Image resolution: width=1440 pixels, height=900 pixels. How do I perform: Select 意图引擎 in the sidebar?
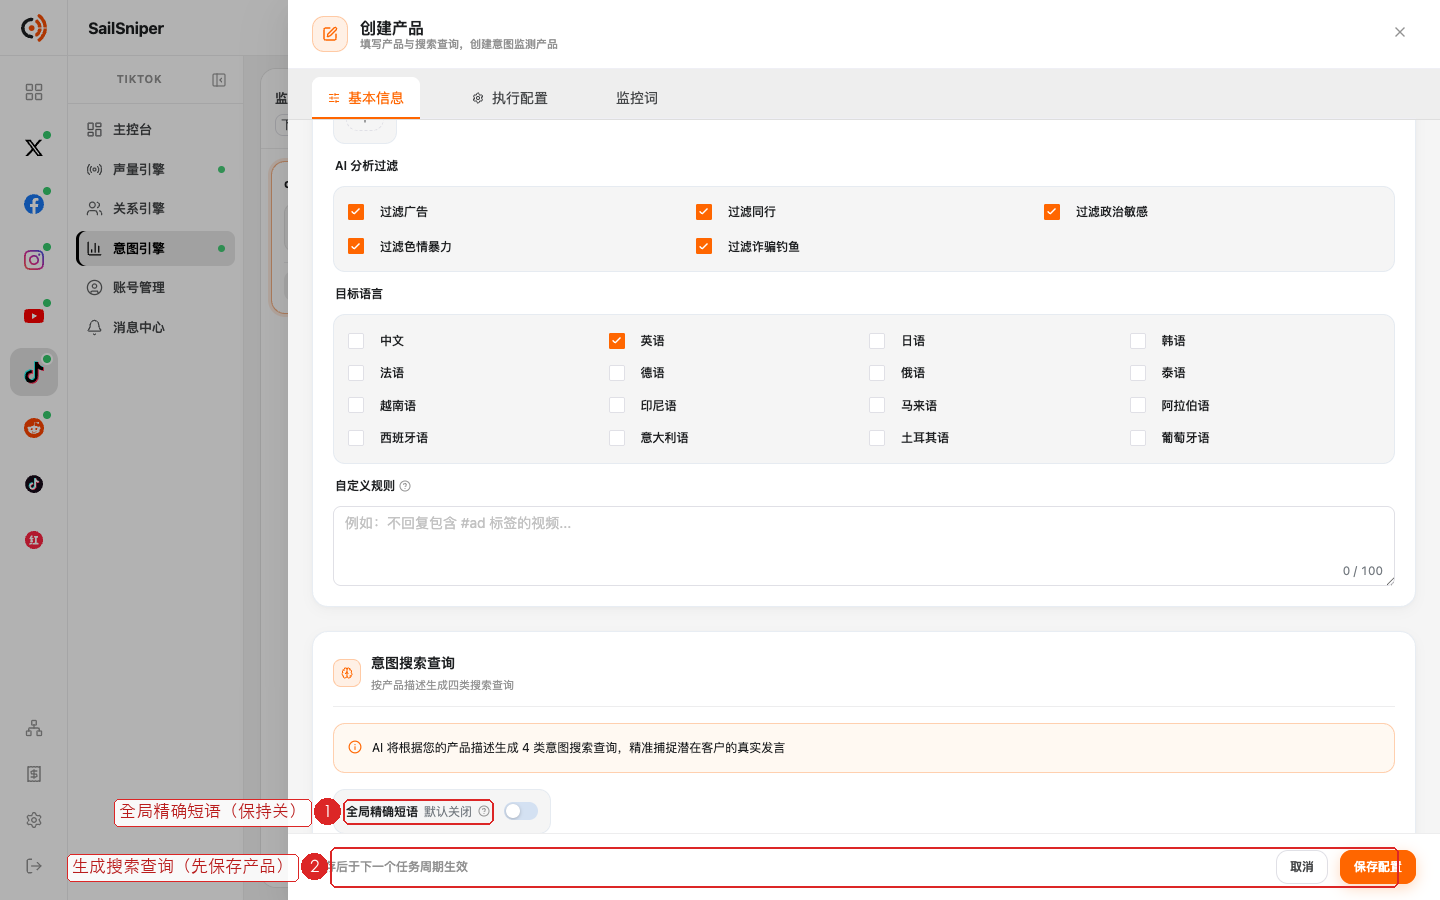(155, 248)
